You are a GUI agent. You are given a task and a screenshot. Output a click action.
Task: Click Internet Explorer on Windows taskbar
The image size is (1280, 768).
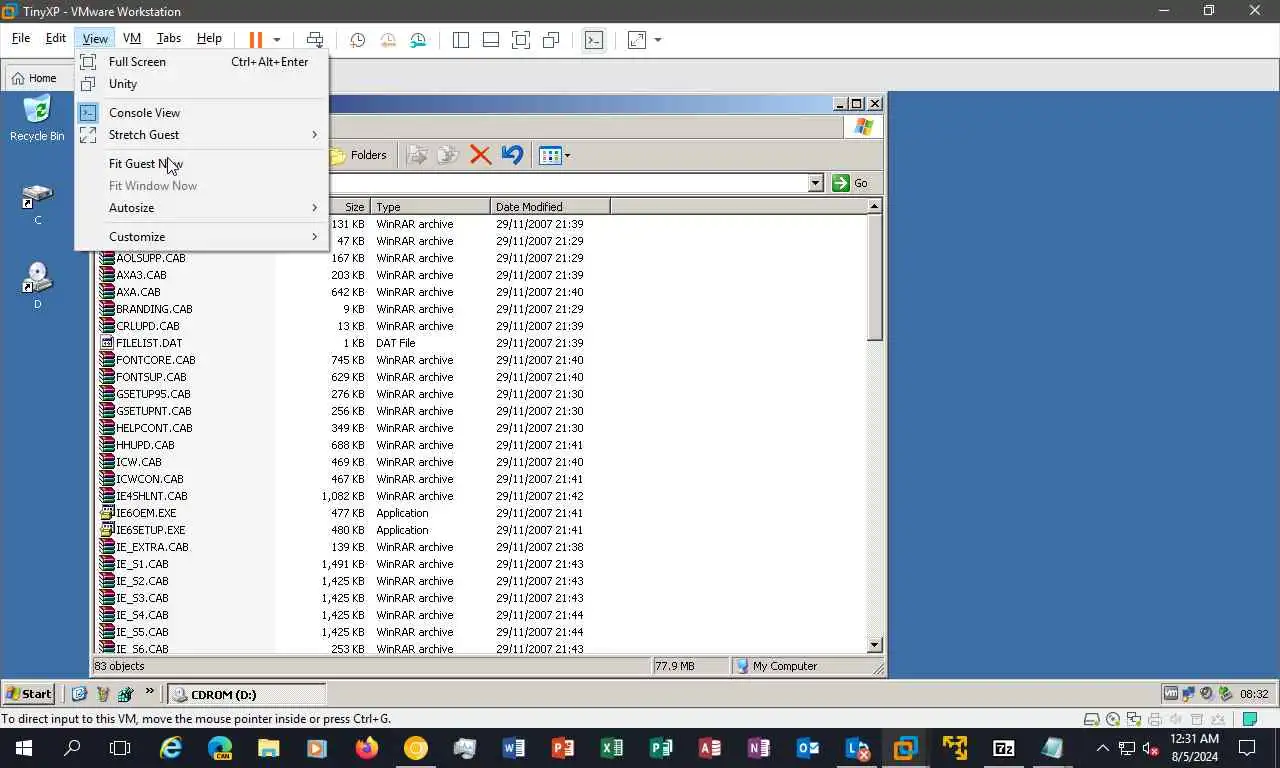point(171,747)
